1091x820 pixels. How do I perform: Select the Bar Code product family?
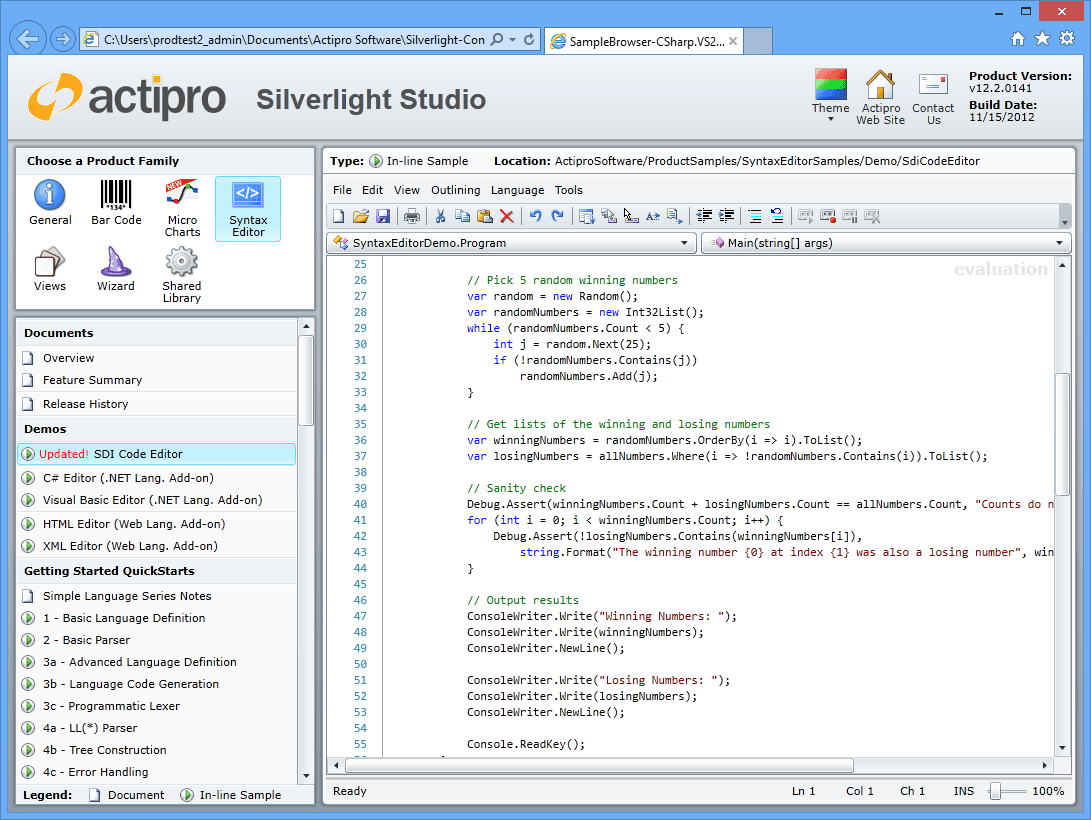[x=116, y=203]
